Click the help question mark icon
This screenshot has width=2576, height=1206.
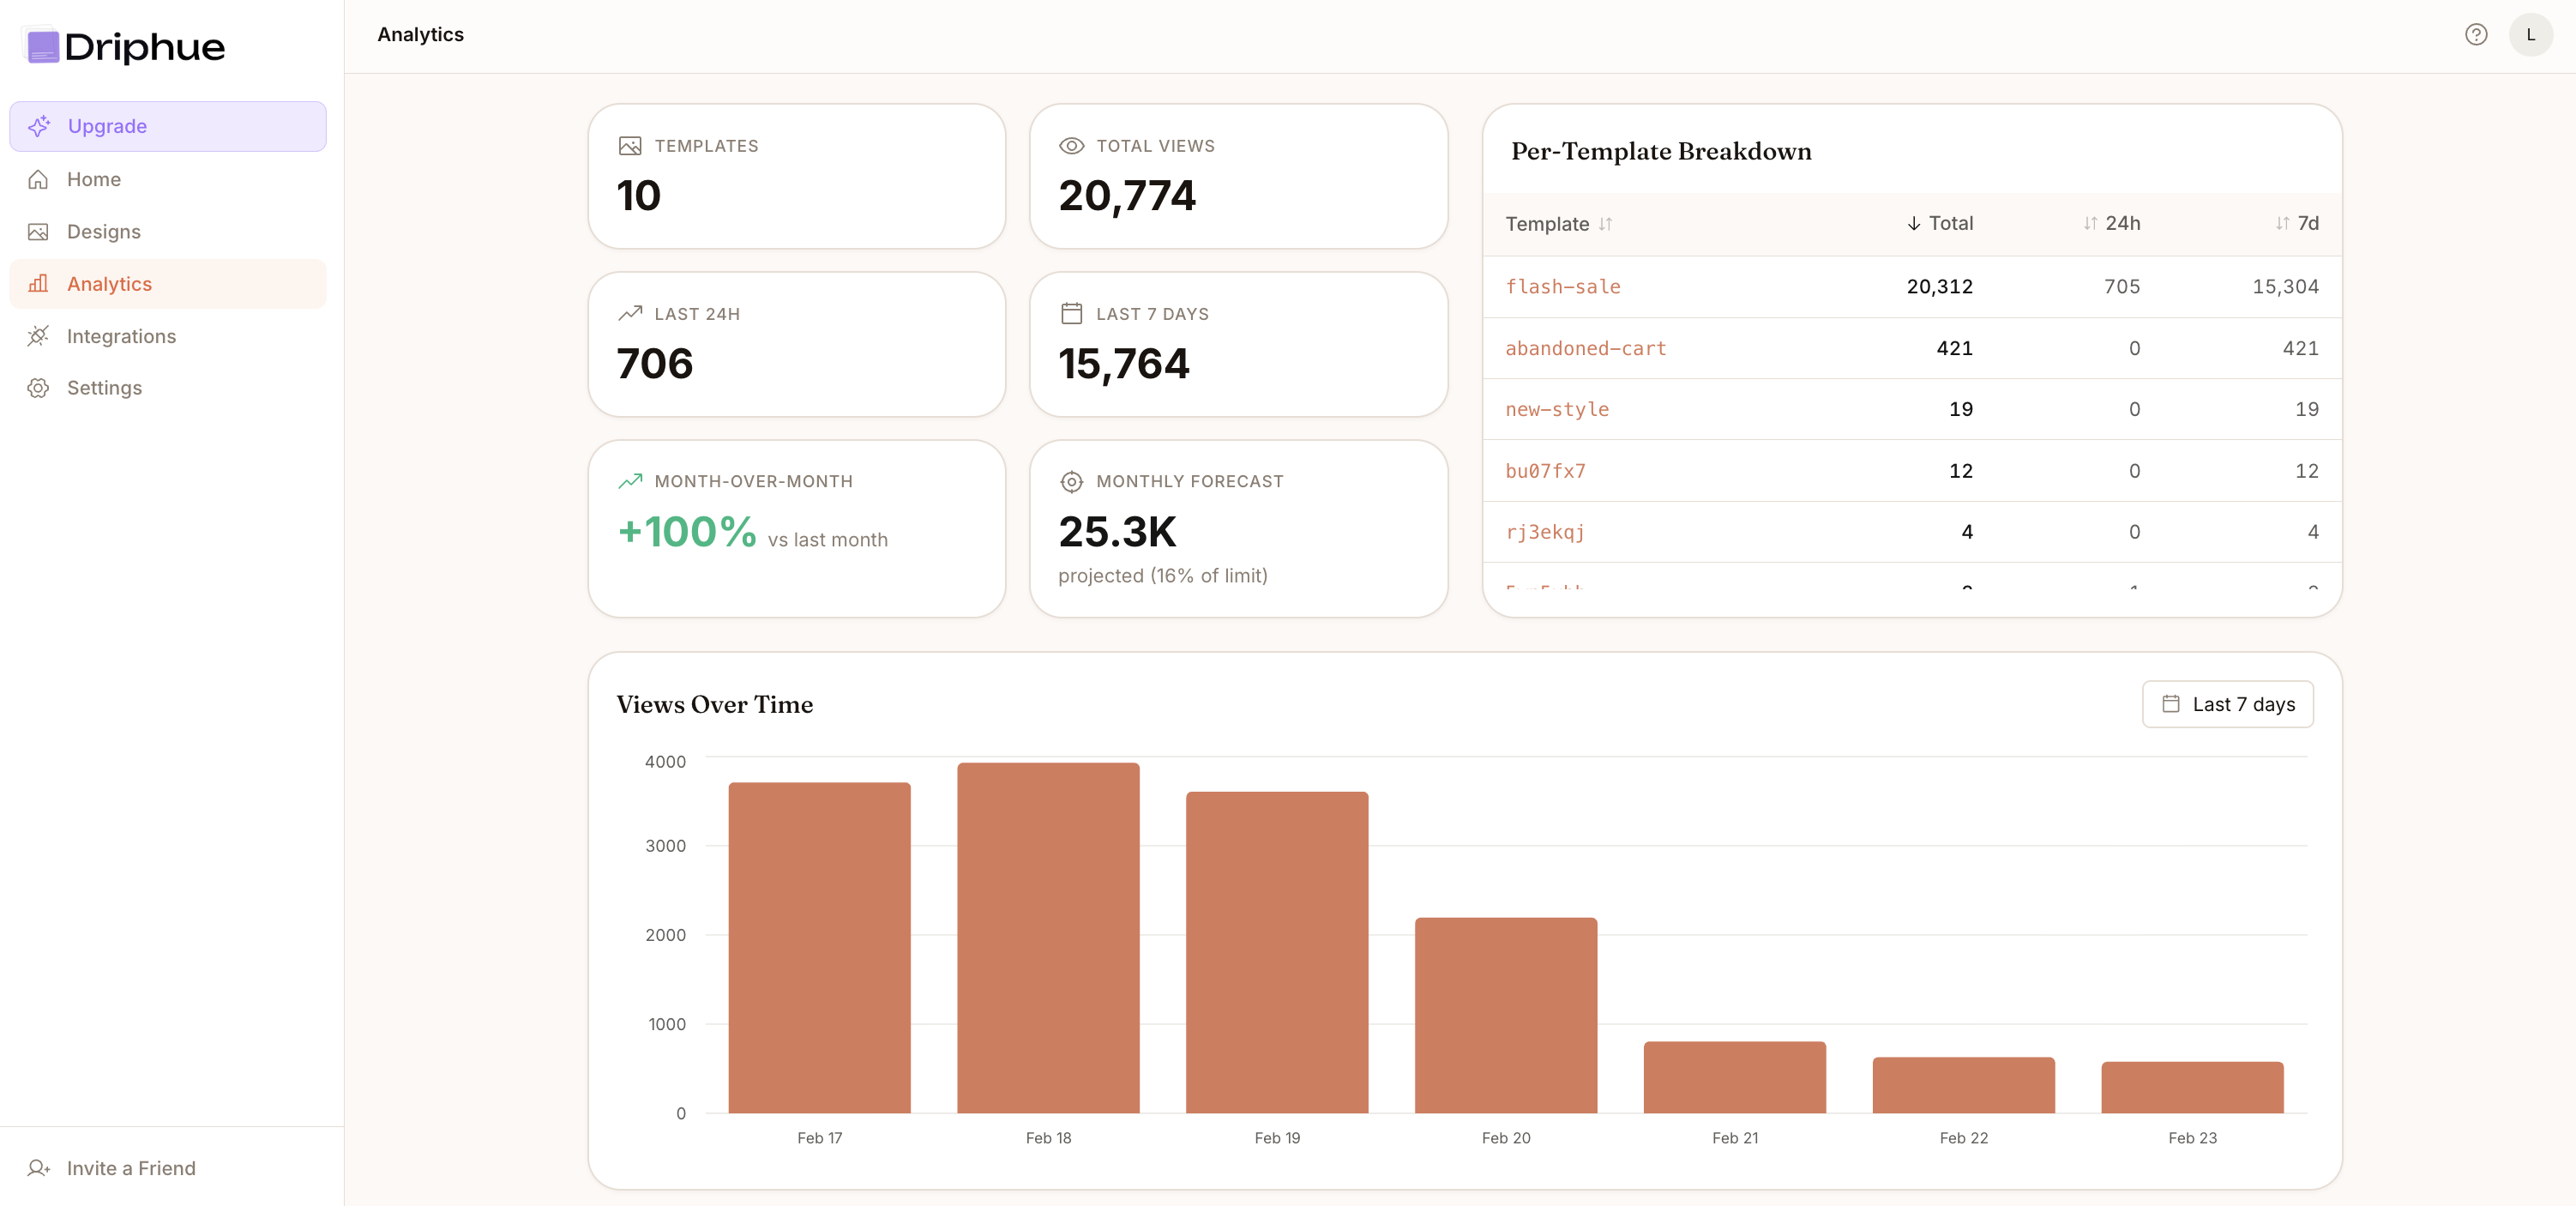pos(2475,35)
